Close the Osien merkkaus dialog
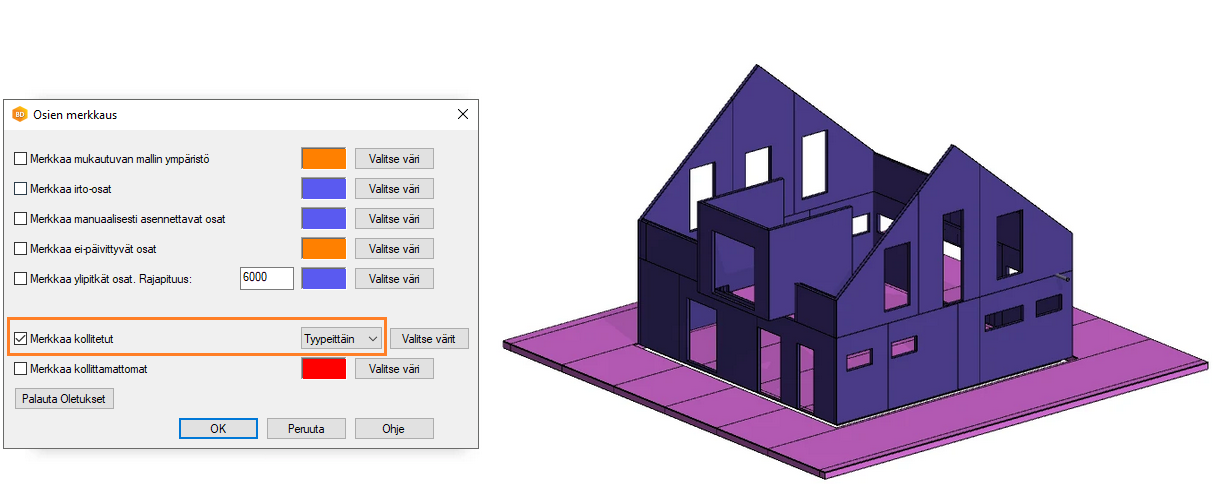Screen dimensions: 1220x484 point(463,114)
